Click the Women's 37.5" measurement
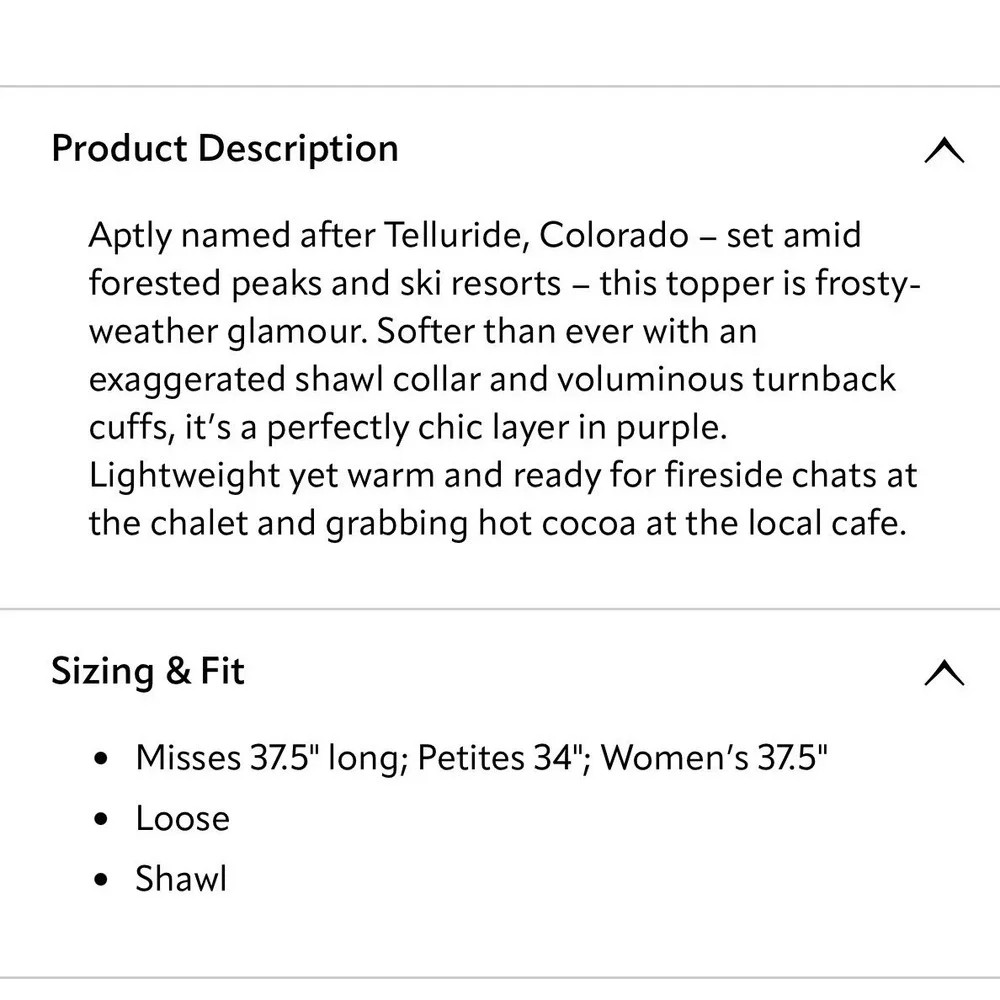The width and height of the screenshot is (1000, 1000). (716, 759)
